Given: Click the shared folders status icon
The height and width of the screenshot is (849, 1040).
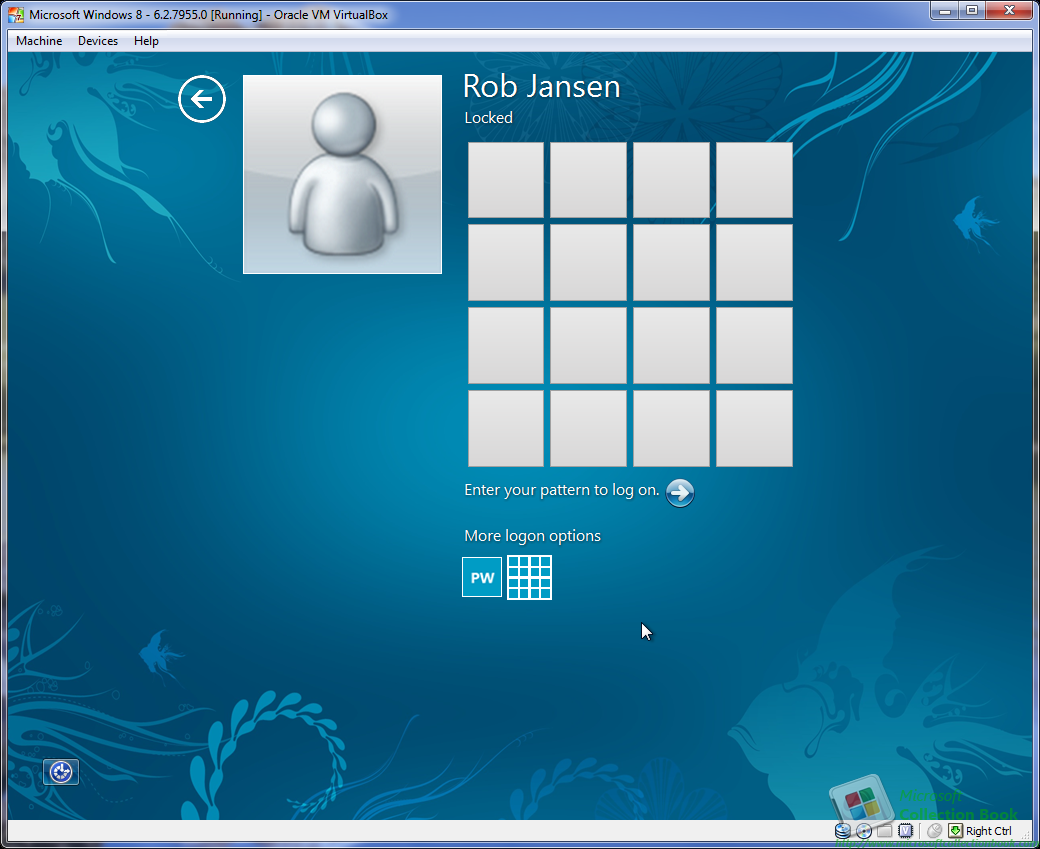Looking at the screenshot, I should [884, 830].
